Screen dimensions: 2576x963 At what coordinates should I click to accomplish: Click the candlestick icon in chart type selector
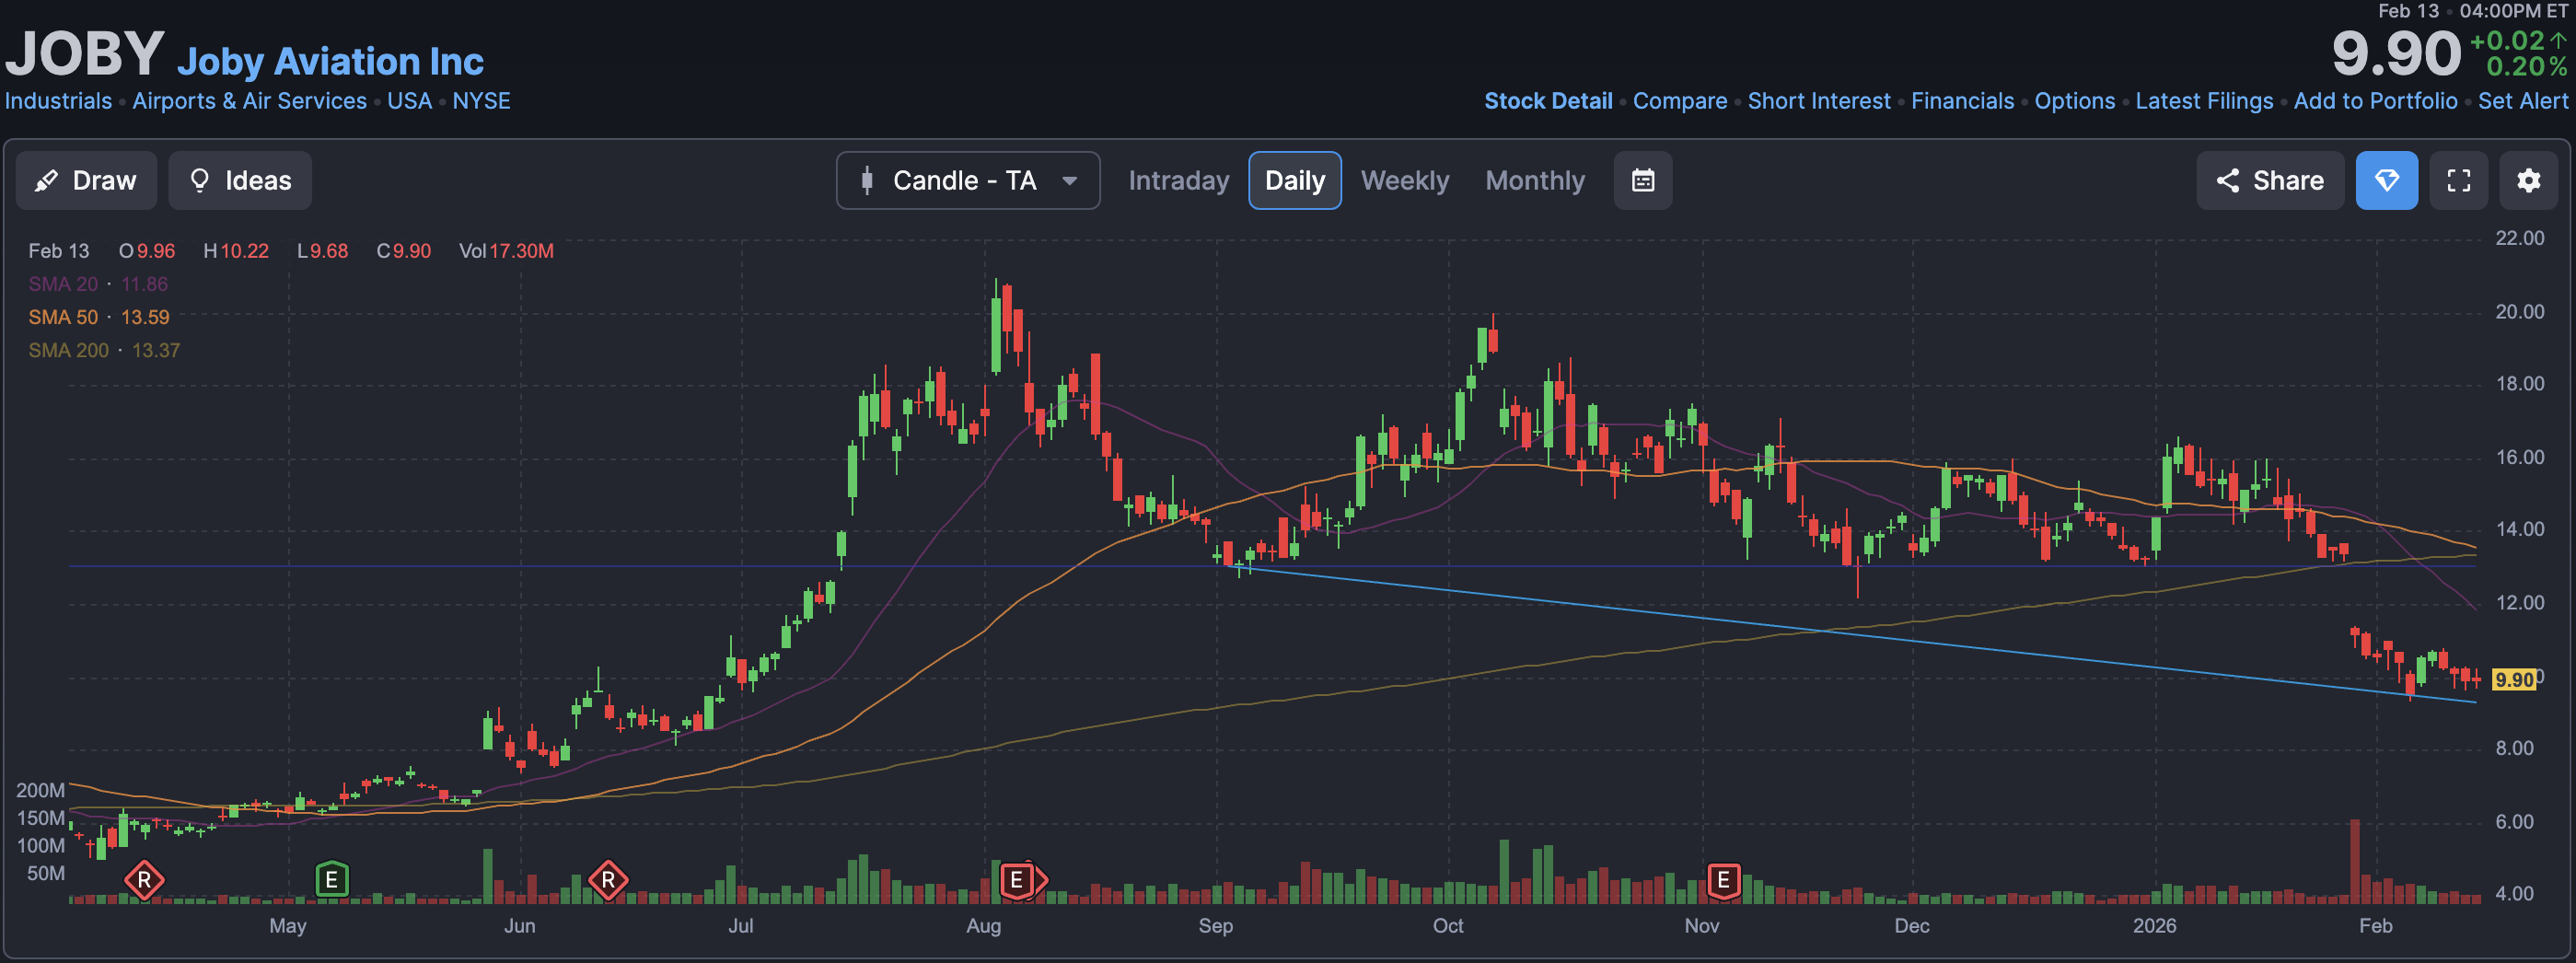pyautogui.click(x=867, y=180)
